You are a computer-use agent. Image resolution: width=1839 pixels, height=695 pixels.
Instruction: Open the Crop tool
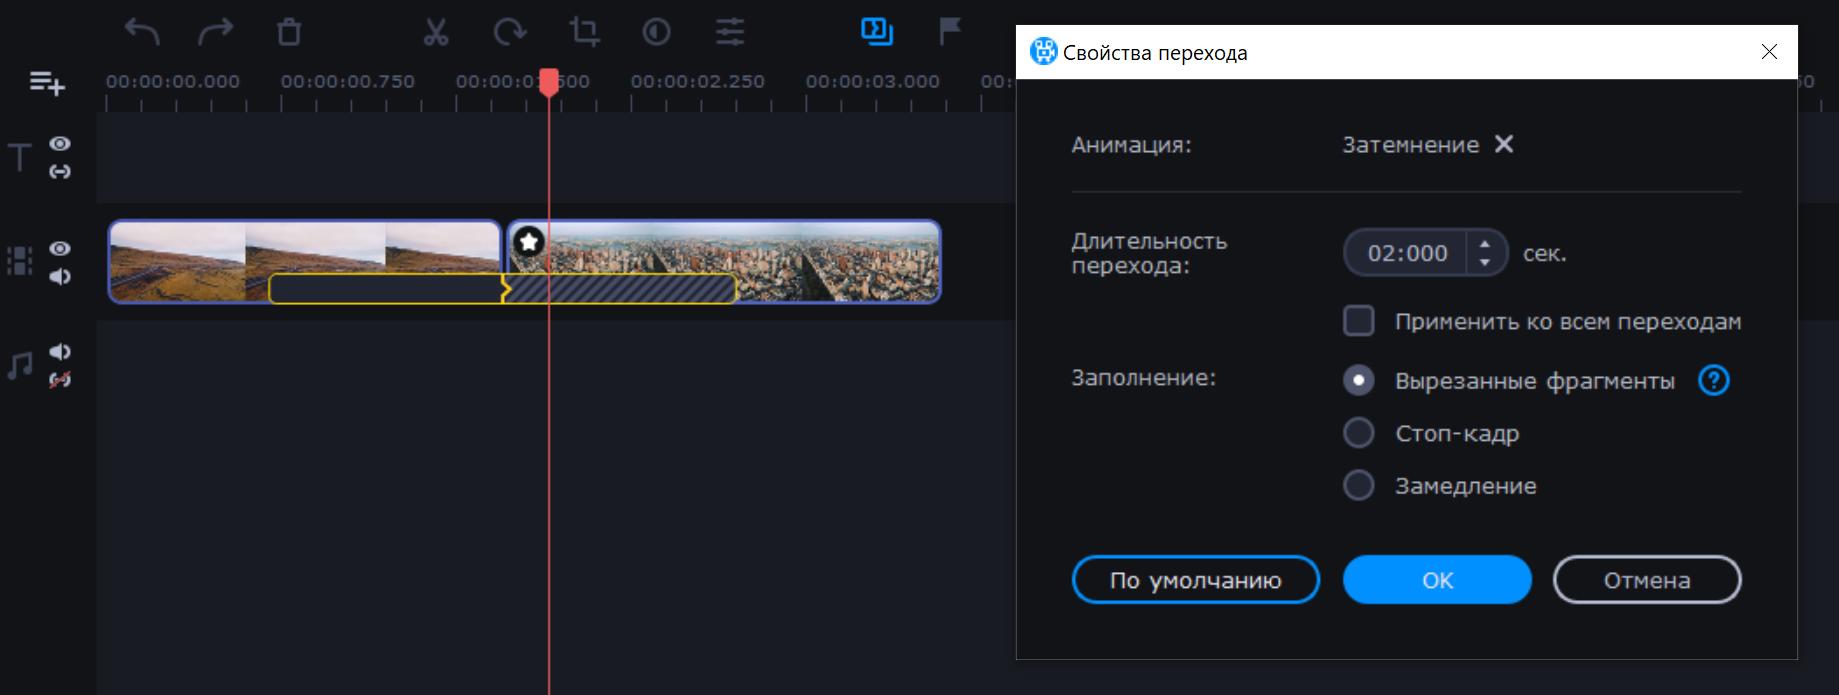click(584, 32)
